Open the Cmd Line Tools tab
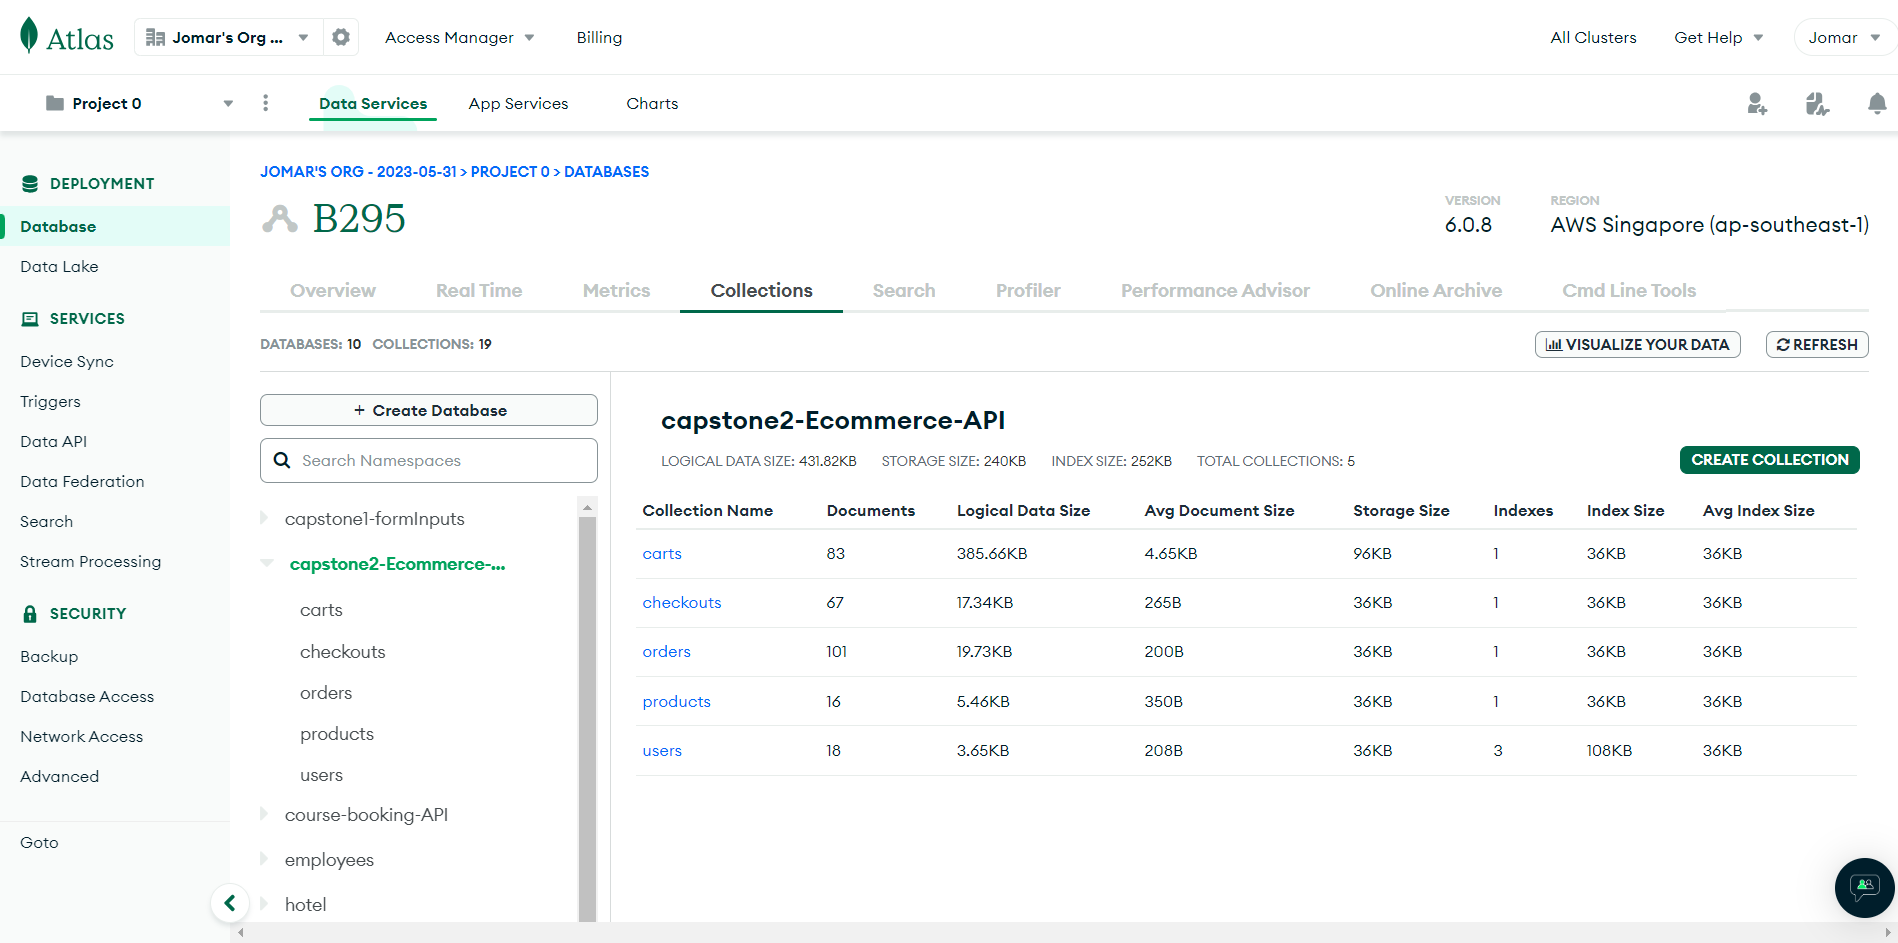 pos(1629,290)
